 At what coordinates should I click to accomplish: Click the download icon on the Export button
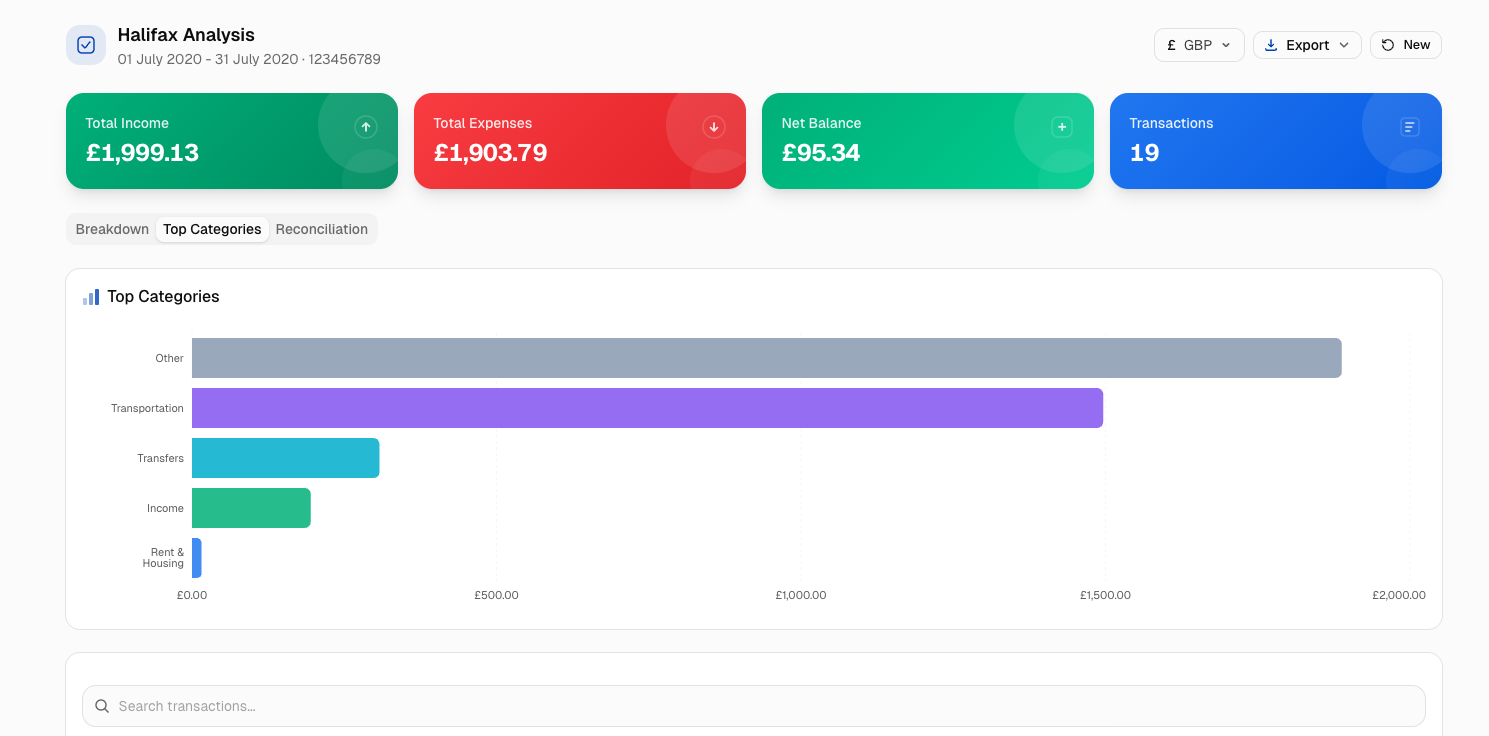[1271, 45]
